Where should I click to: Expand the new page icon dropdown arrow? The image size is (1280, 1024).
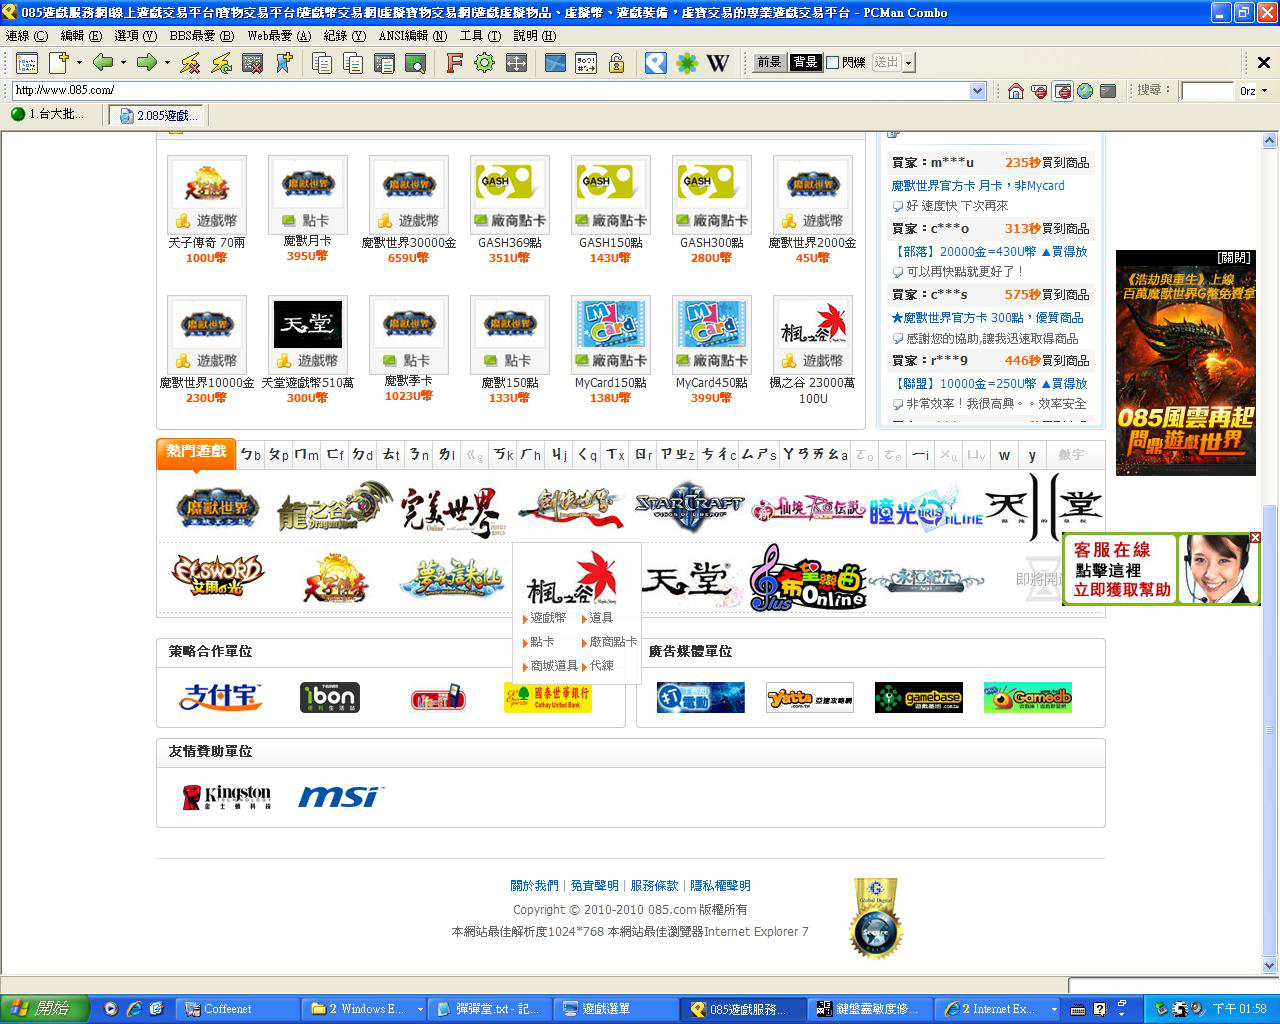[x=78, y=63]
